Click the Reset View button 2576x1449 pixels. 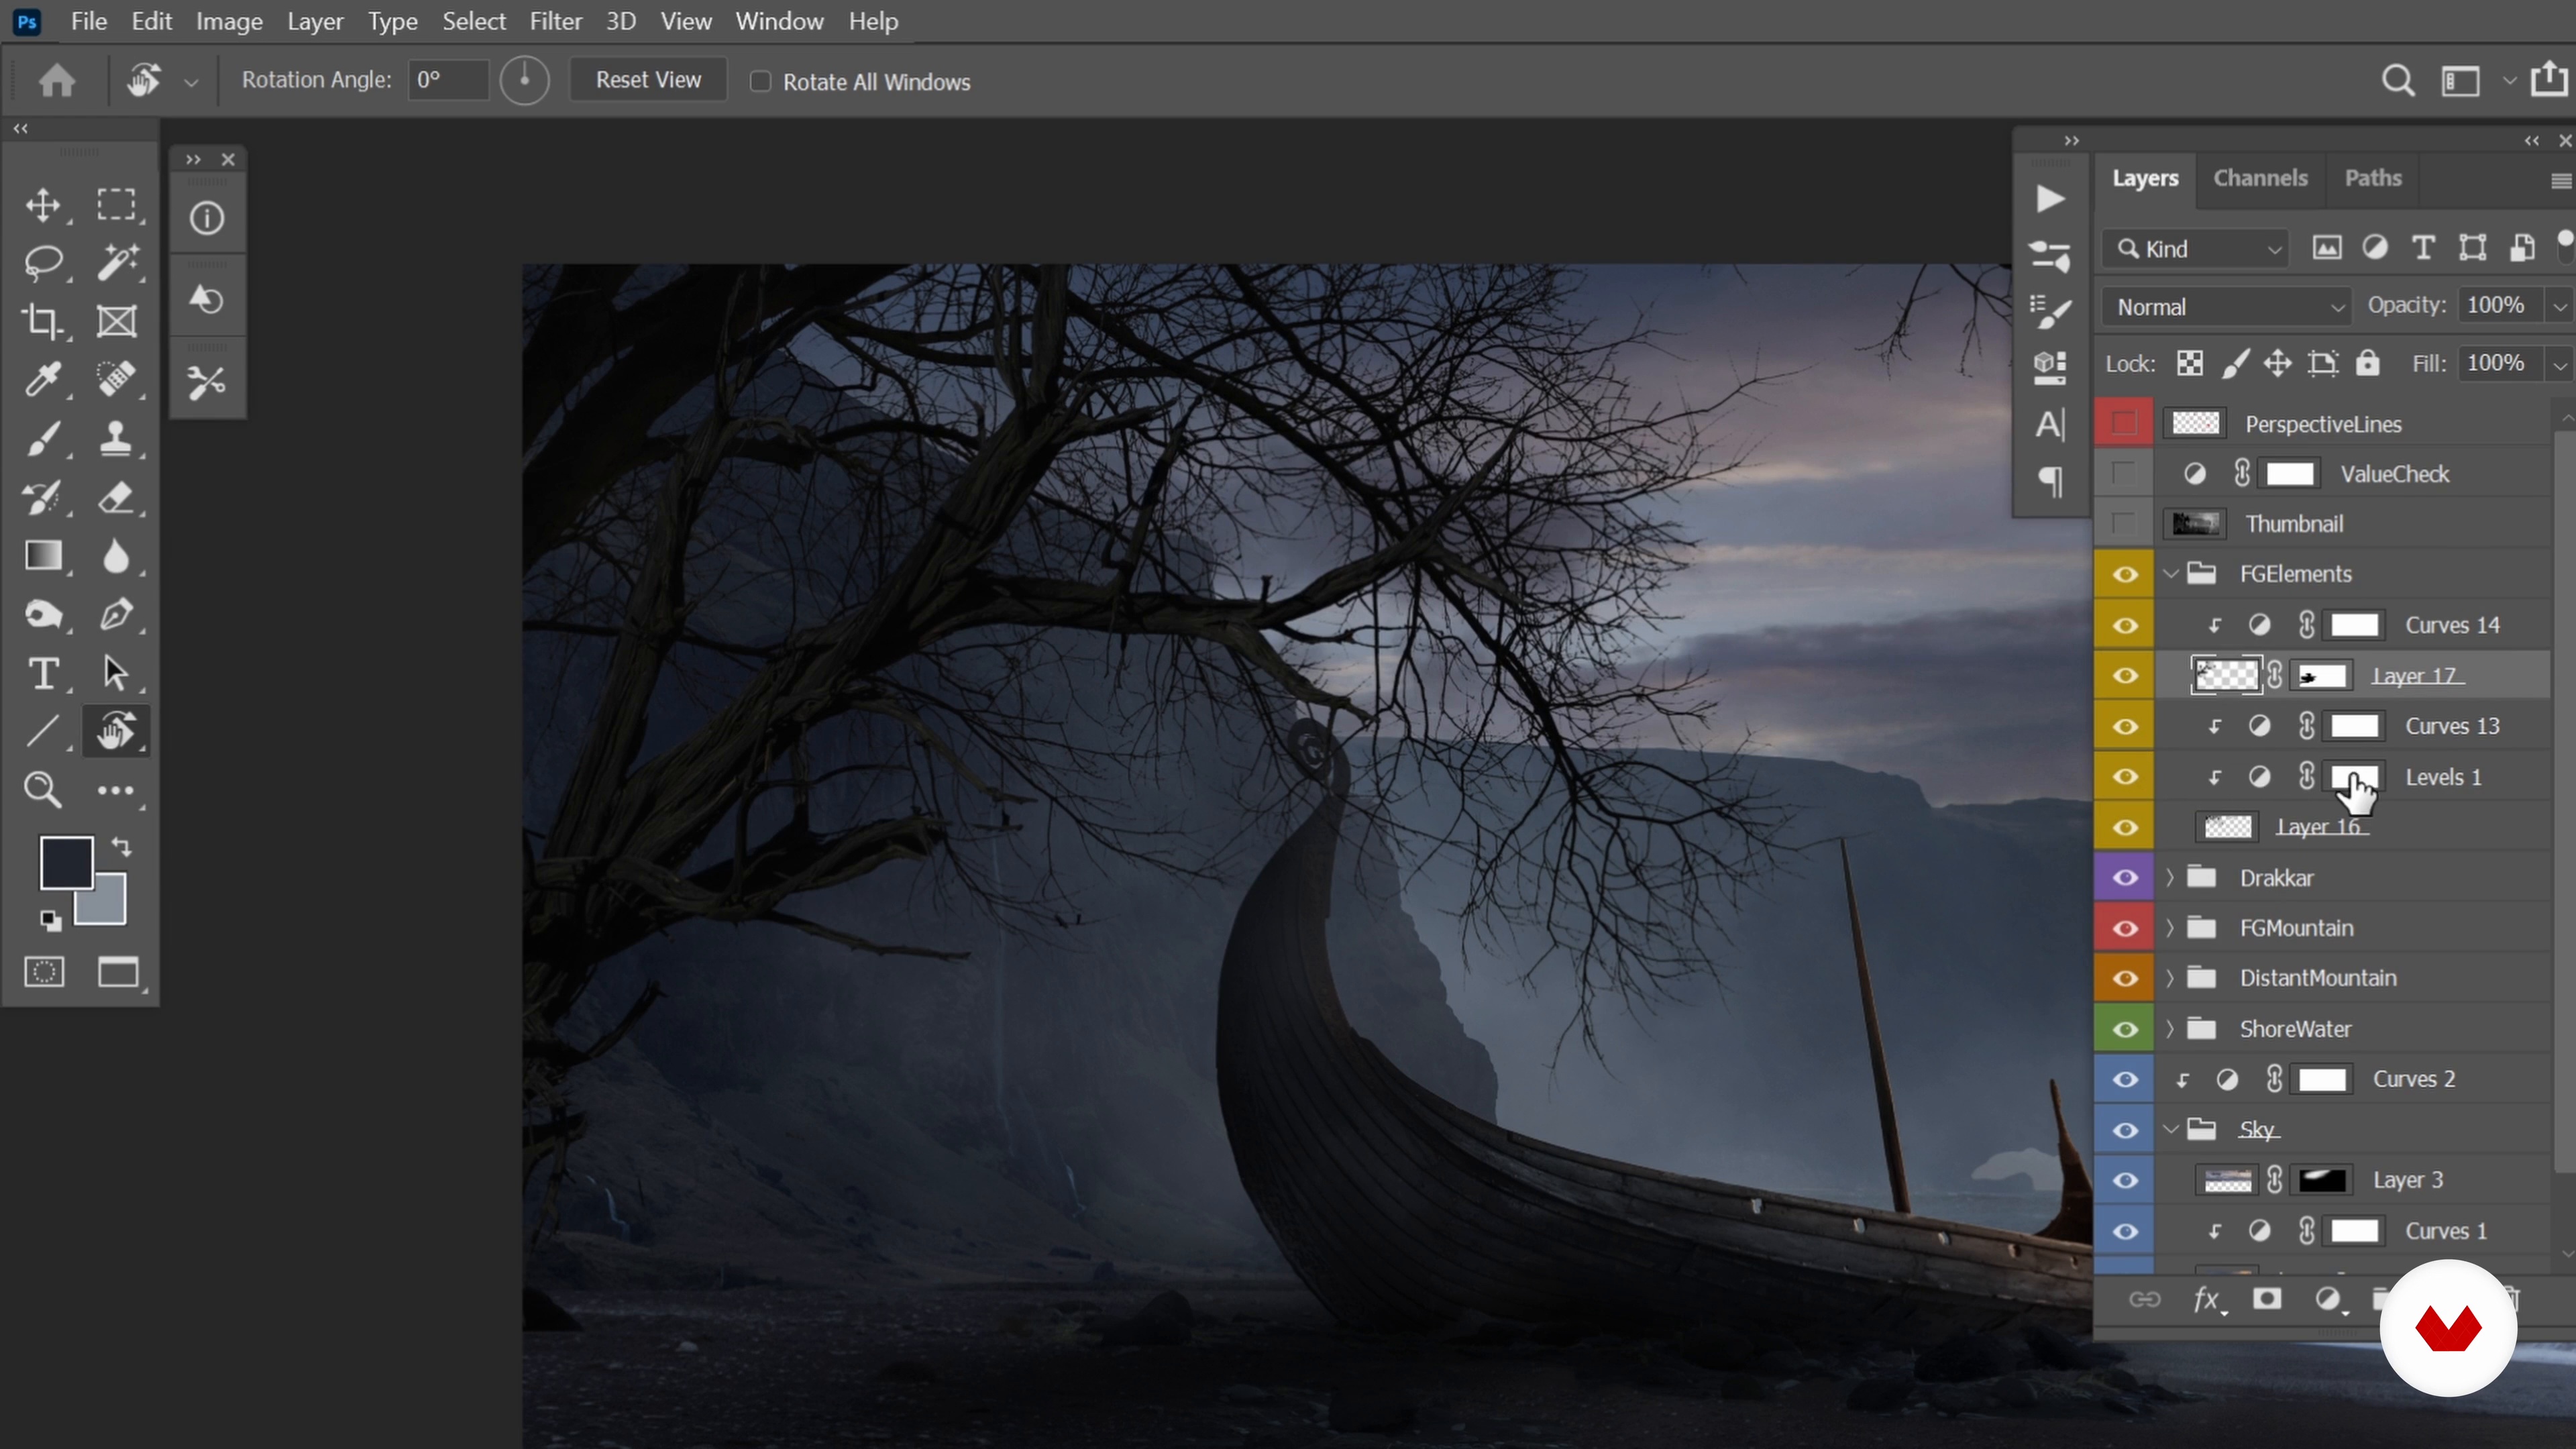coord(648,80)
